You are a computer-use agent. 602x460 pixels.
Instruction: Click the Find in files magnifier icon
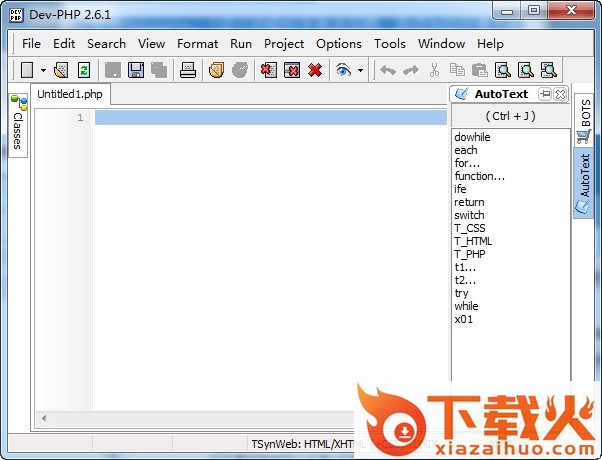(x=549, y=70)
